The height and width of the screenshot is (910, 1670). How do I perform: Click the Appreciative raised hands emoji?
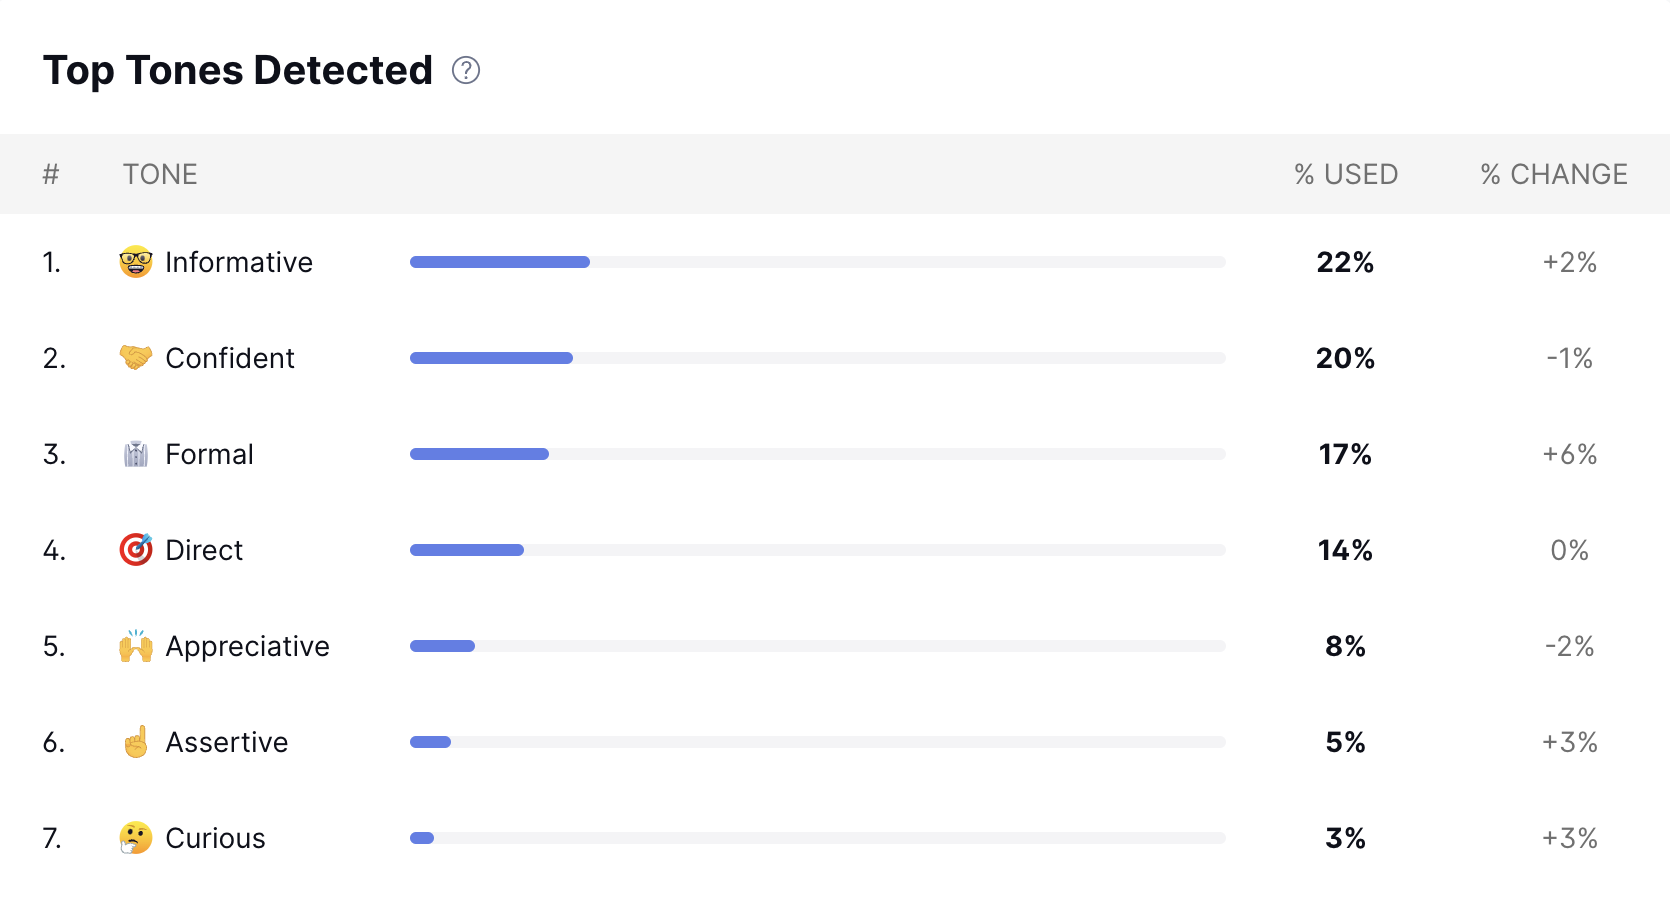(x=136, y=646)
